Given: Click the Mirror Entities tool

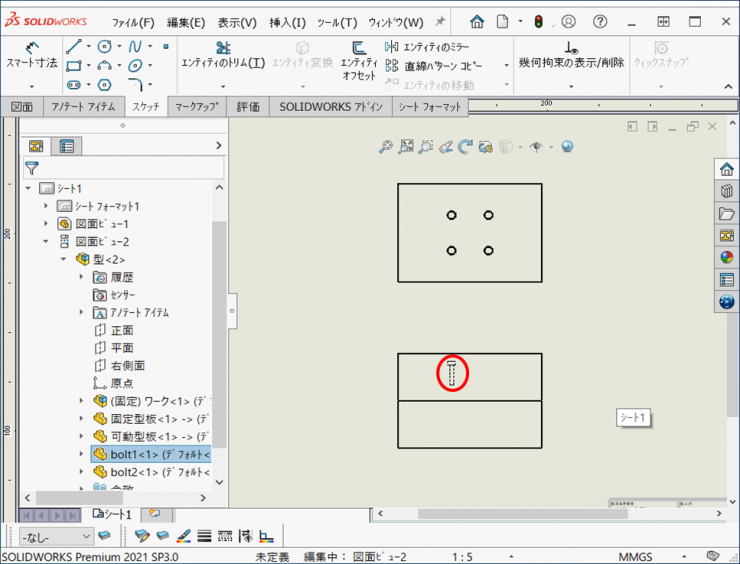Looking at the screenshot, I should coord(427,47).
